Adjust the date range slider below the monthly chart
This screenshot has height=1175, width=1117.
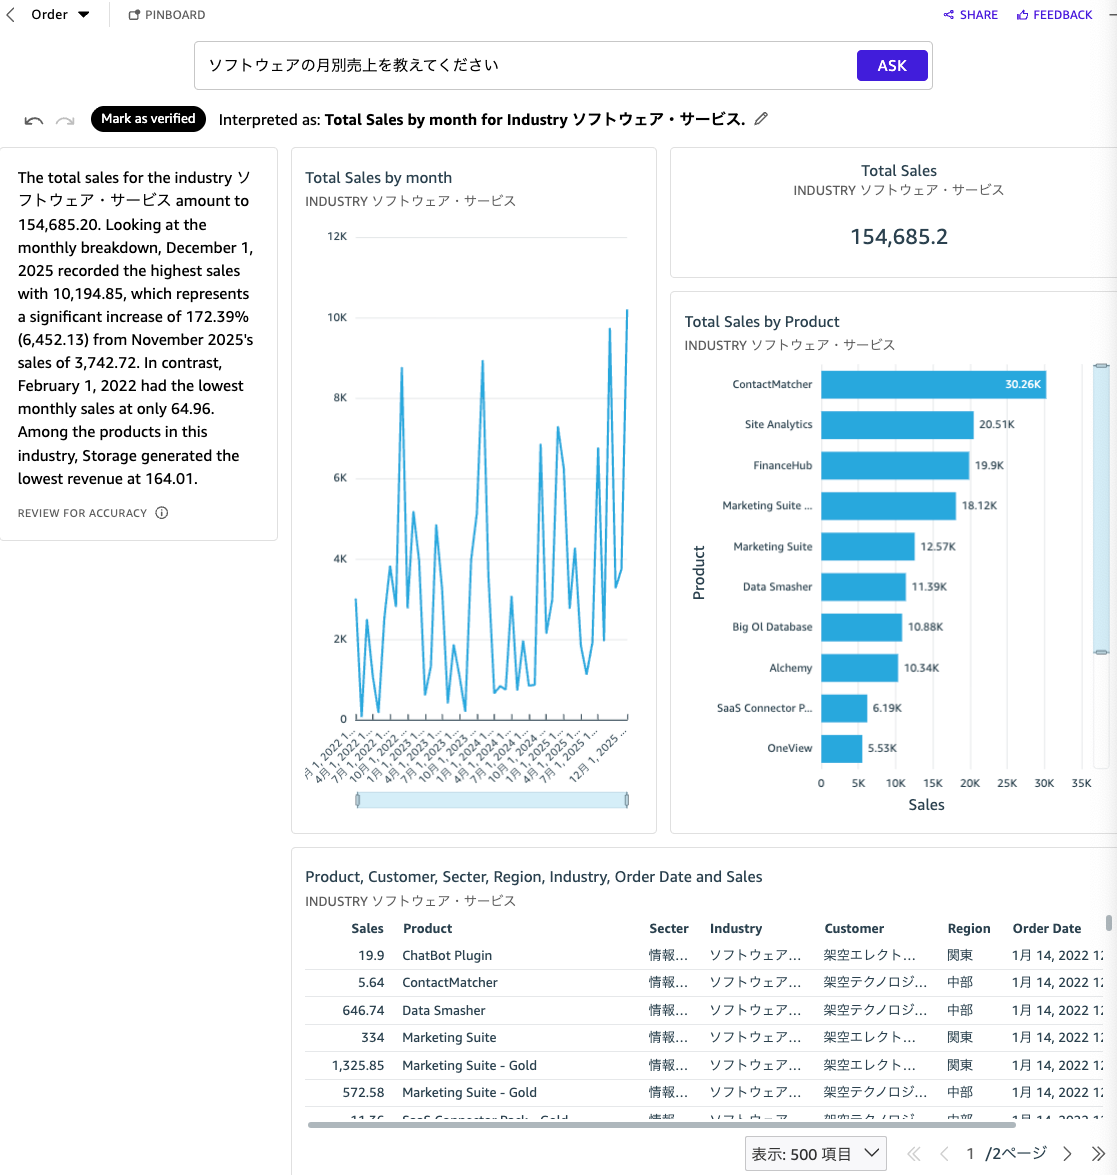492,799
